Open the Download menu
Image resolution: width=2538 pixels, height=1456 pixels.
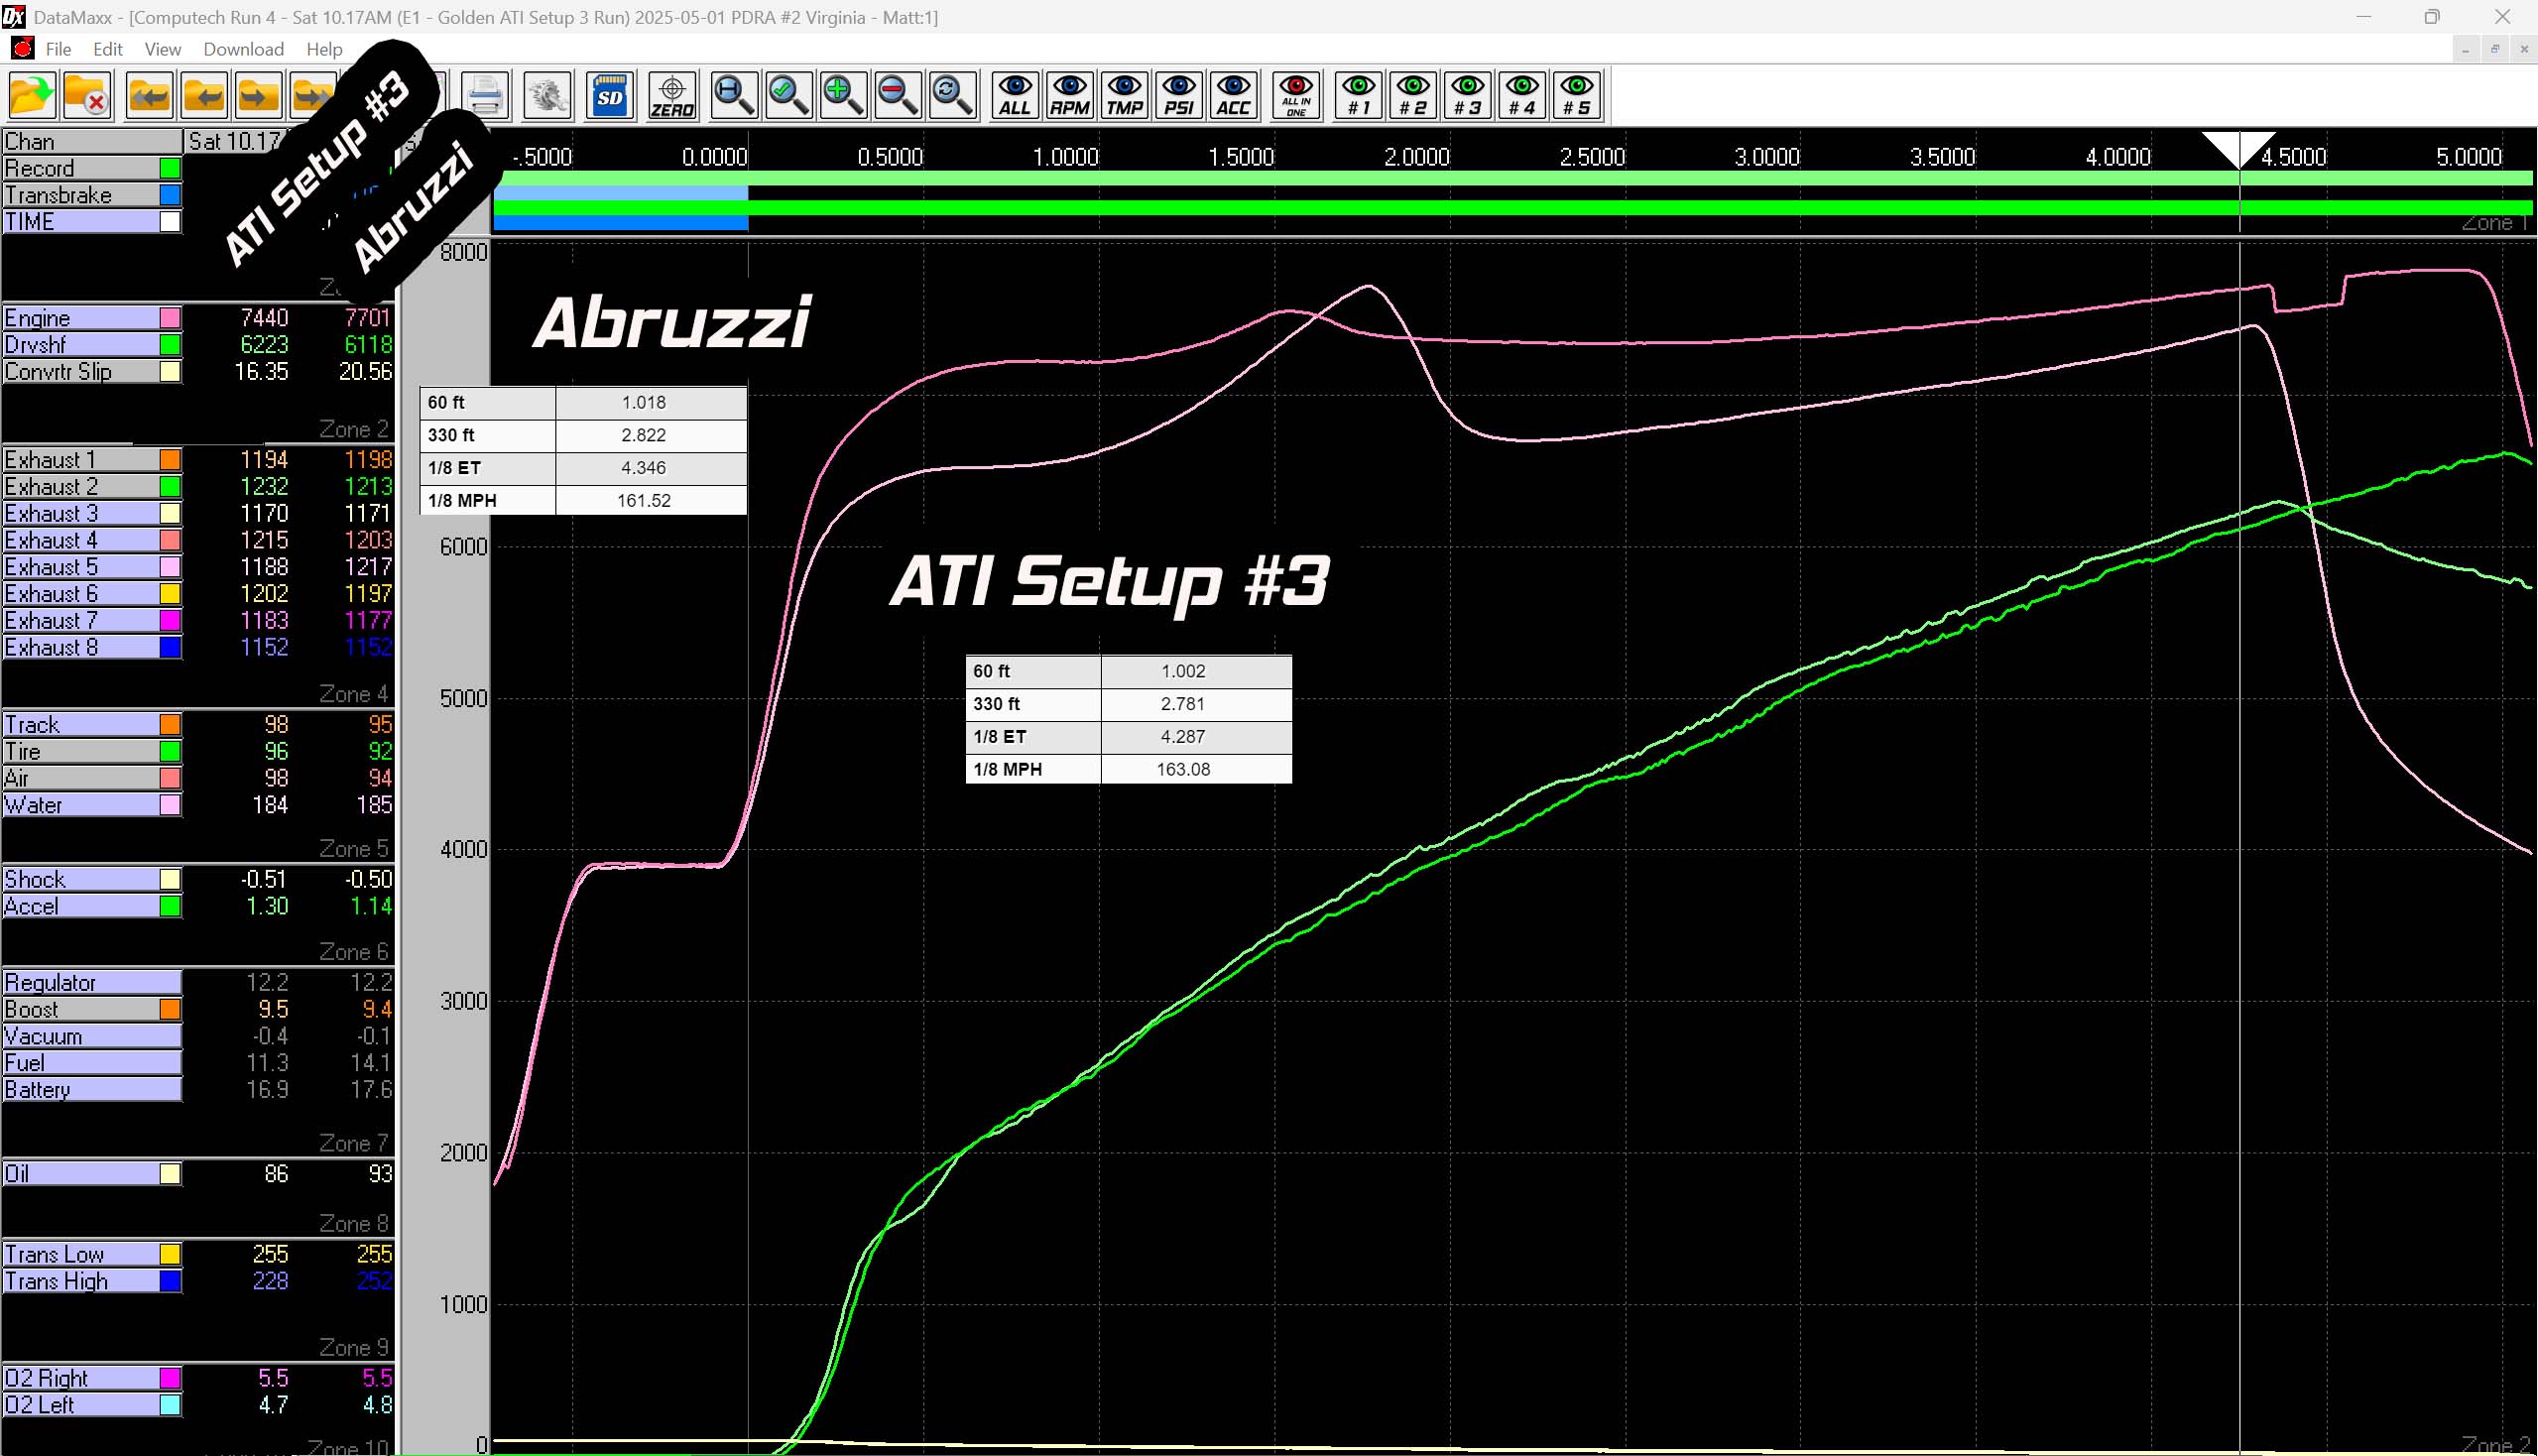(x=243, y=49)
